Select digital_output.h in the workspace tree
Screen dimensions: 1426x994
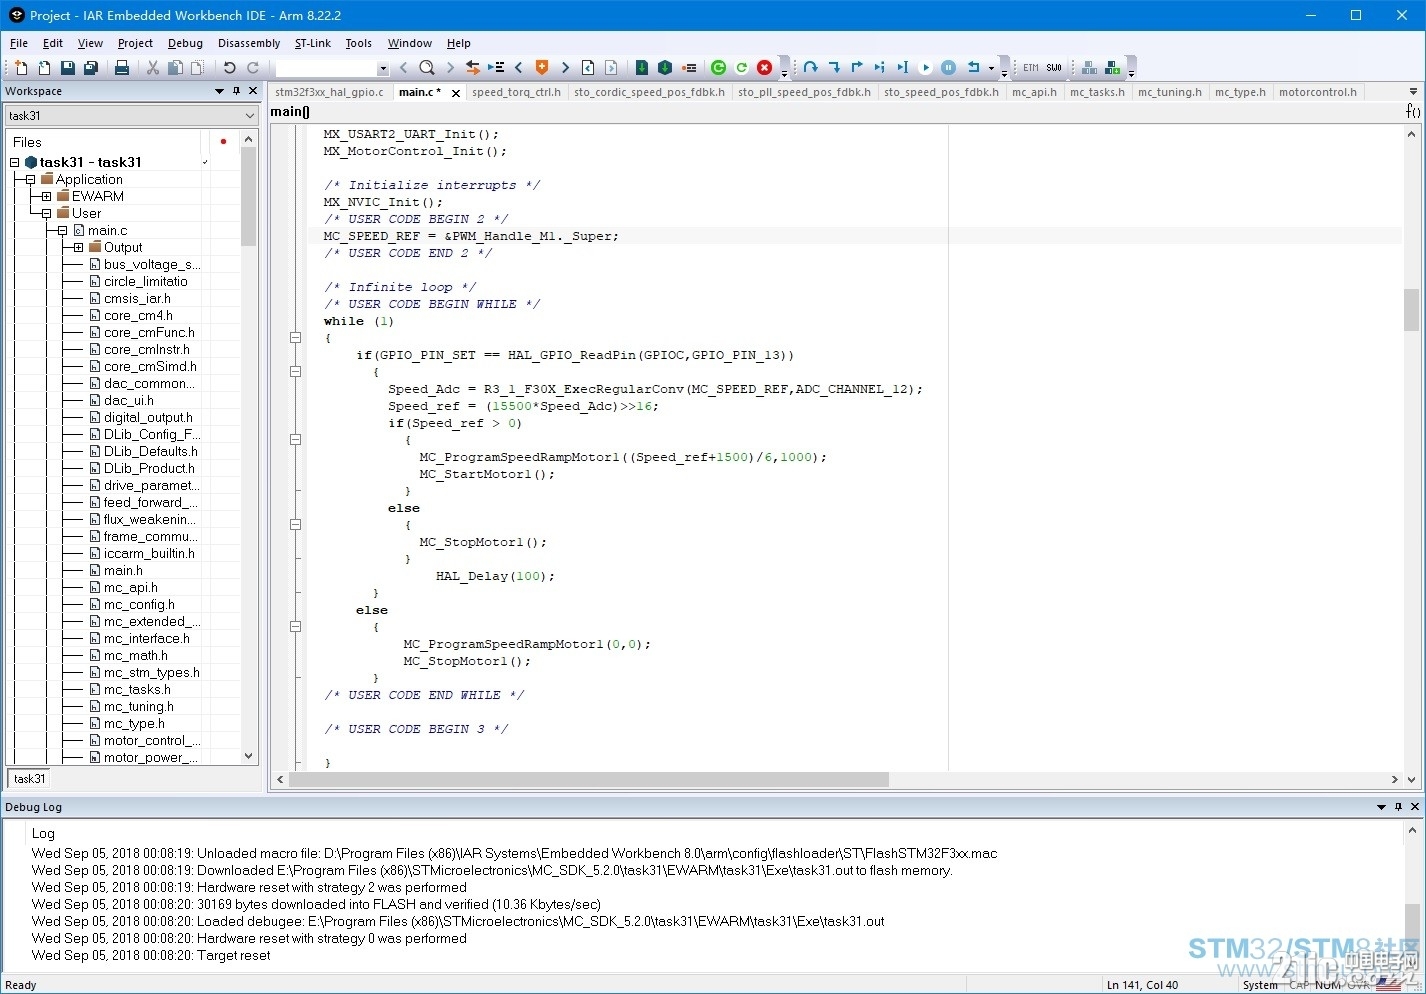(x=148, y=417)
